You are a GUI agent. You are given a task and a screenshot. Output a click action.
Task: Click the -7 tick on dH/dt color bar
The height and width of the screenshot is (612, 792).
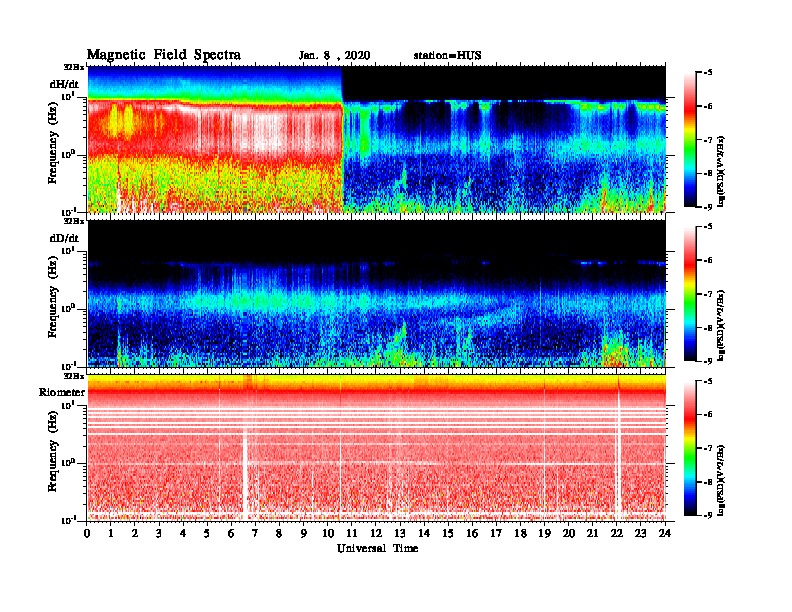pyautogui.click(x=708, y=140)
